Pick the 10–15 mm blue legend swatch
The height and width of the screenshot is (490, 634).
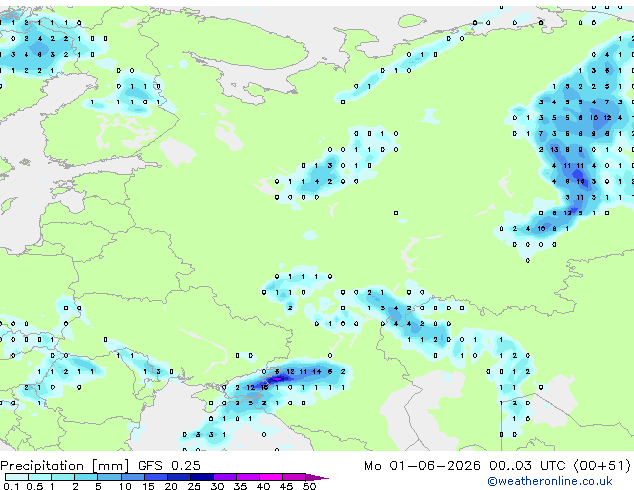click(x=133, y=477)
